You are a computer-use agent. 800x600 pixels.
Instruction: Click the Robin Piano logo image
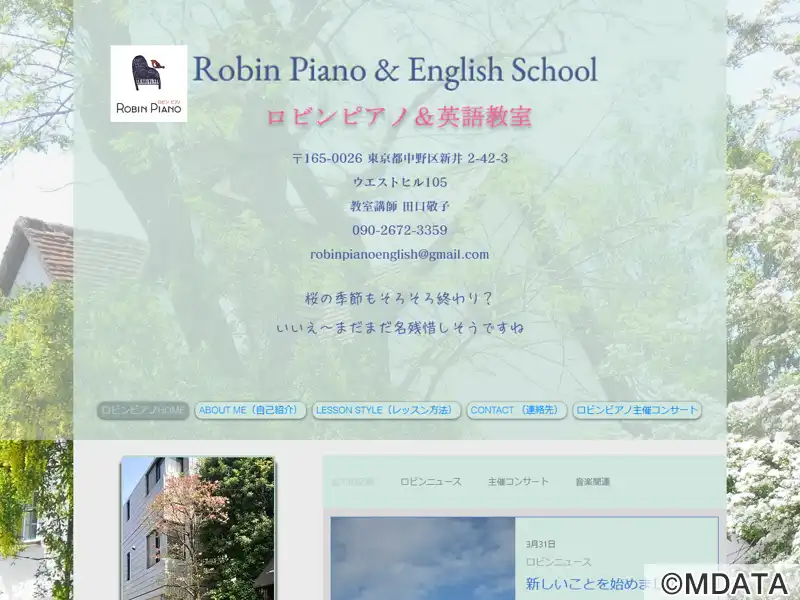[x=148, y=84]
